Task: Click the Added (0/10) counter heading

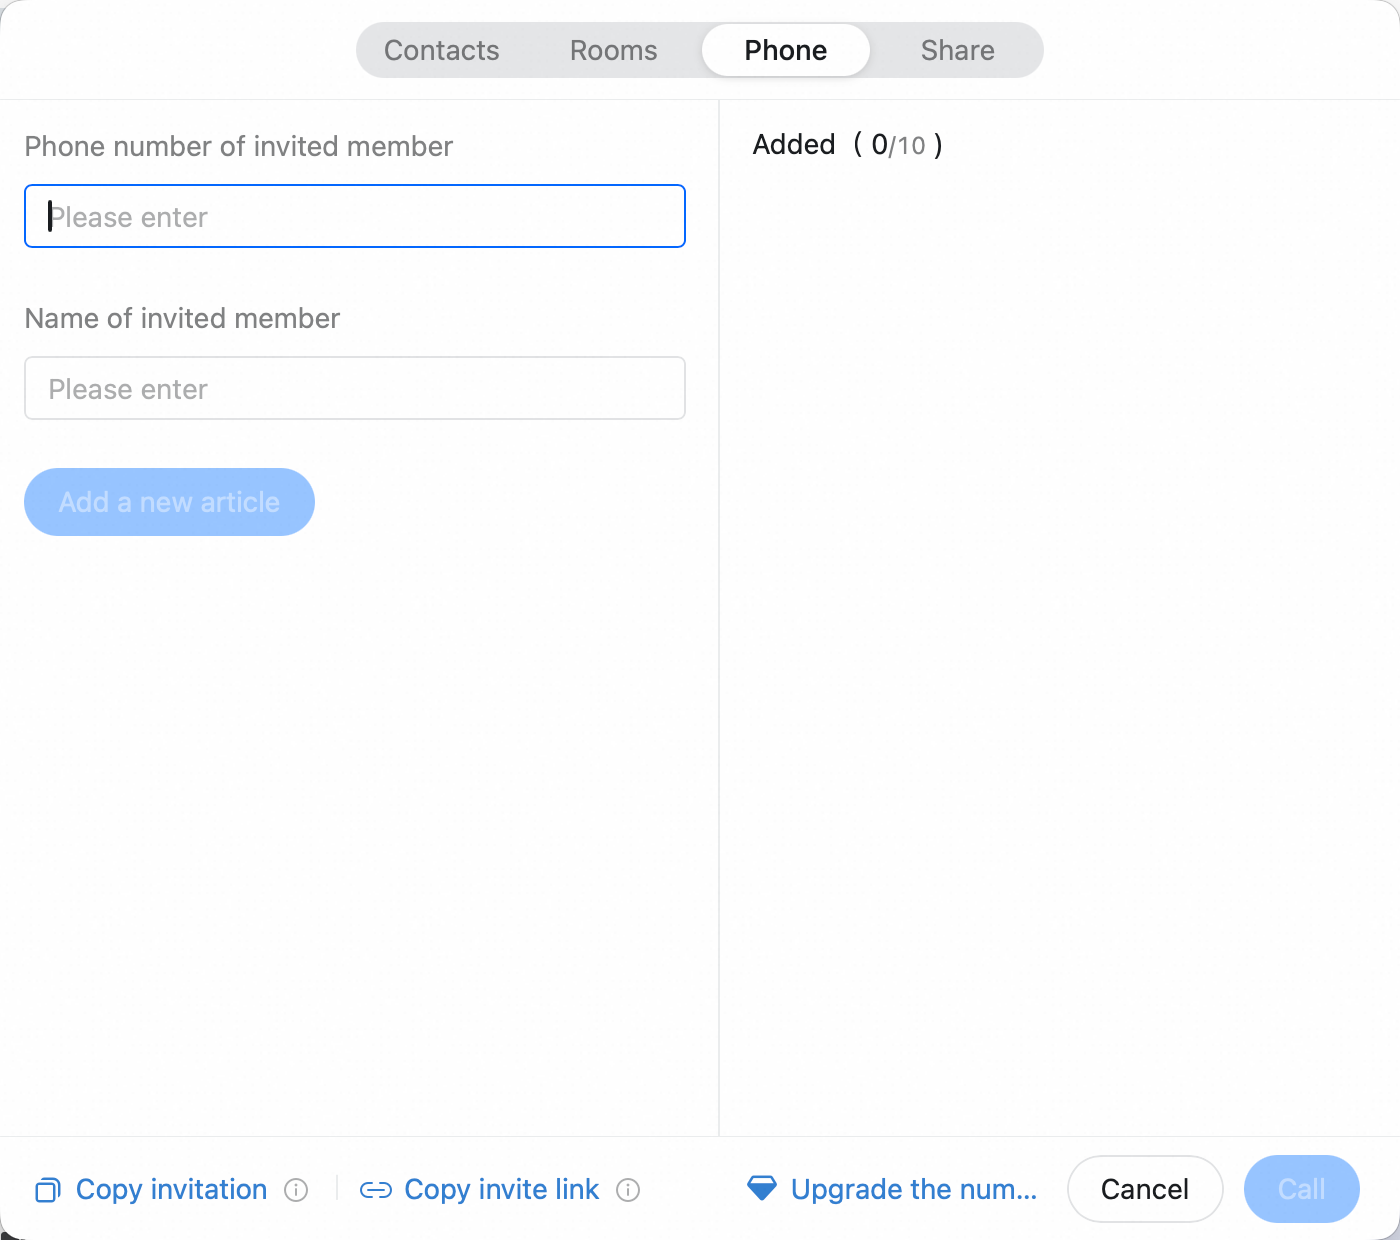Action: point(848,145)
